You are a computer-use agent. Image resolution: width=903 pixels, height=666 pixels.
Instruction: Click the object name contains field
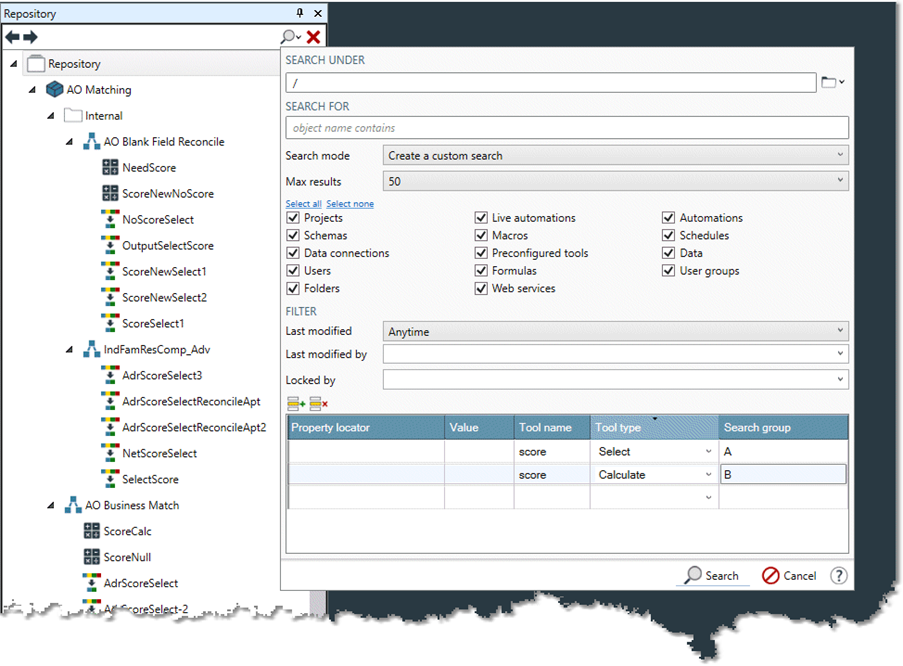[566, 128]
